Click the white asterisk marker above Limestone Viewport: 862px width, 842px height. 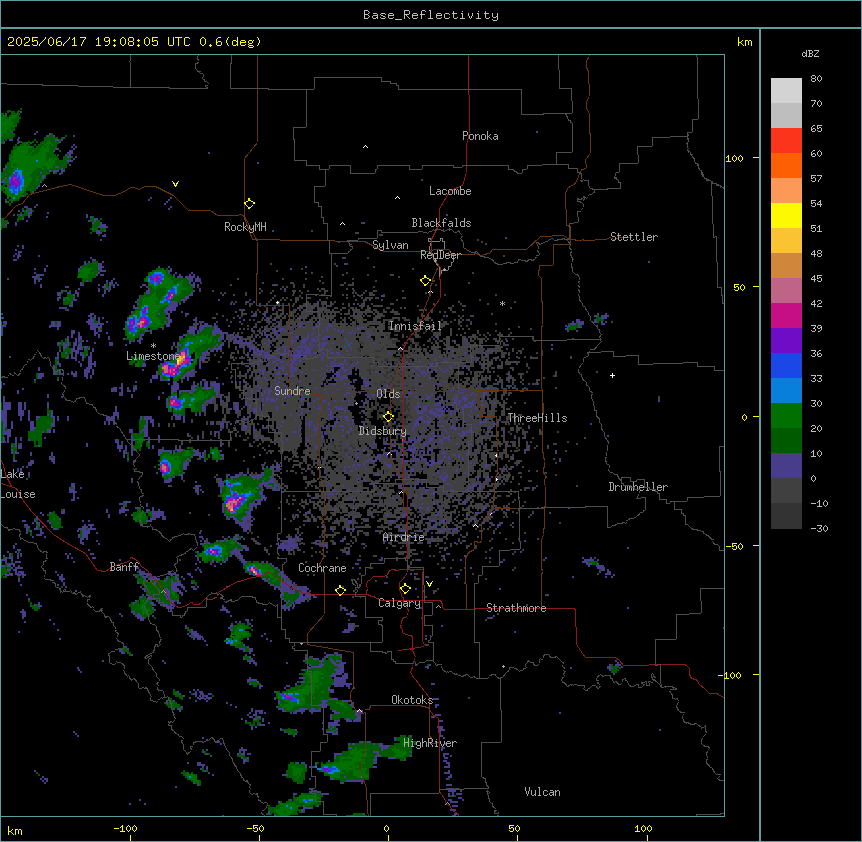pos(153,346)
